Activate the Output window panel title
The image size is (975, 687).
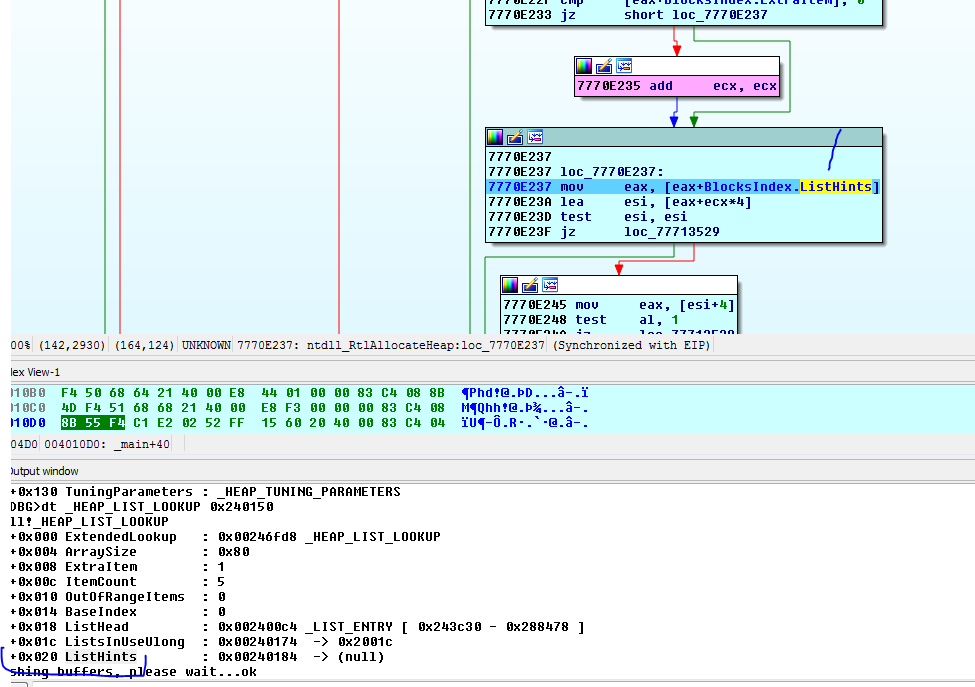pyautogui.click(x=42, y=471)
